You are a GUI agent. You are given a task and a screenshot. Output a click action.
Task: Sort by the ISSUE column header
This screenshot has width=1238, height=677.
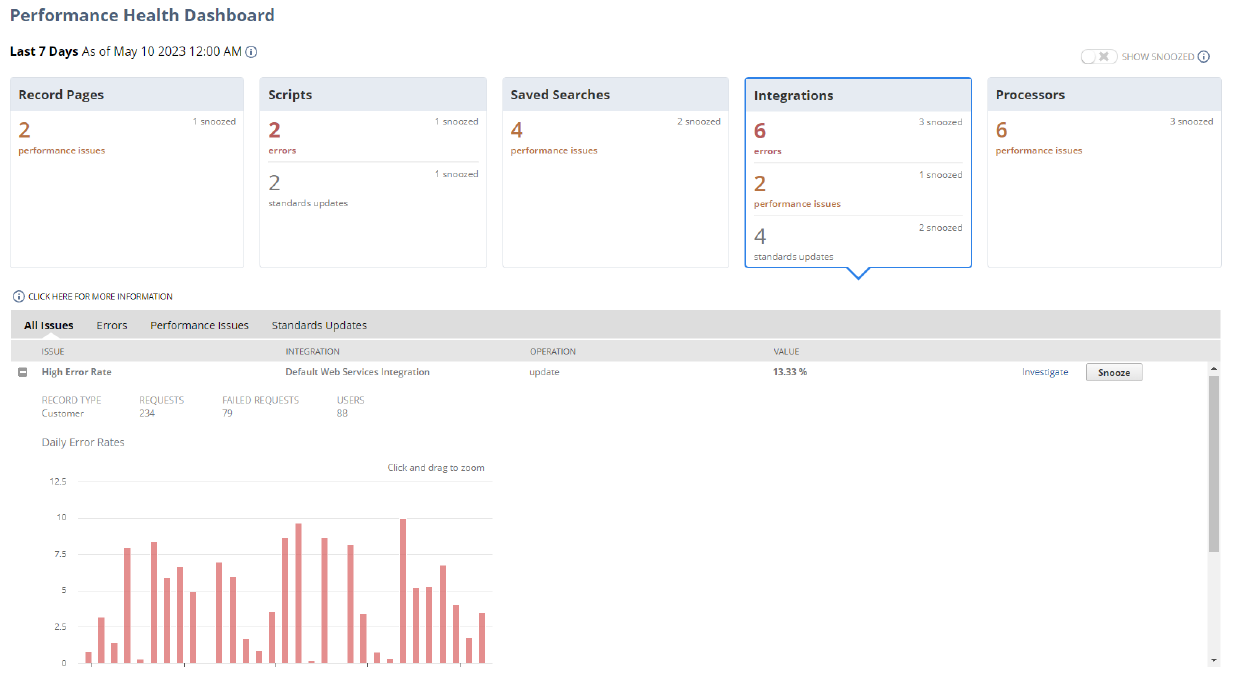(x=52, y=351)
